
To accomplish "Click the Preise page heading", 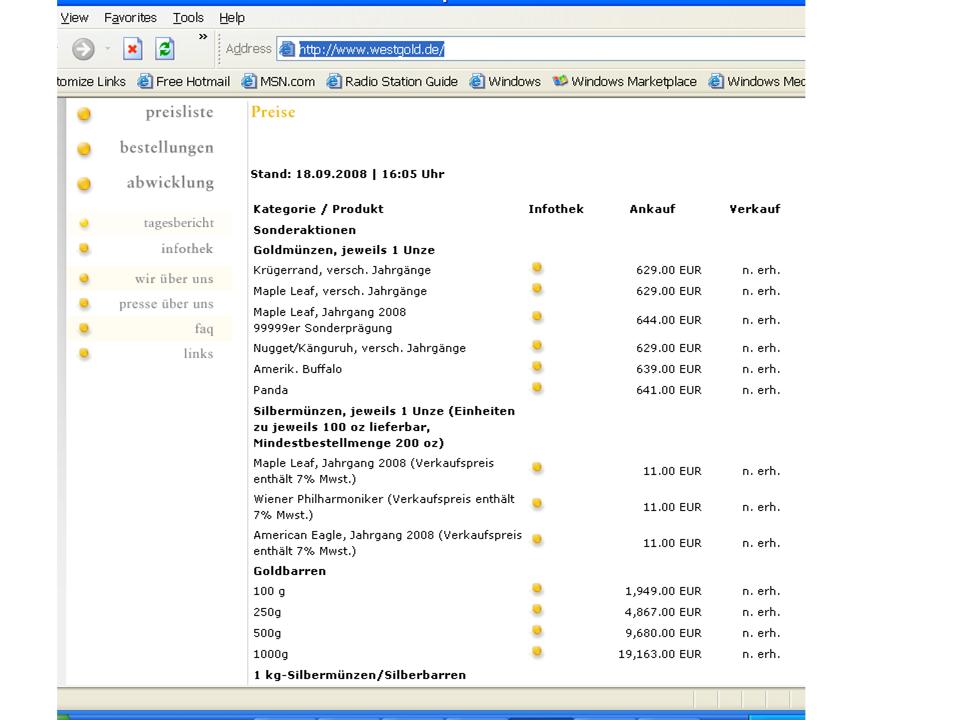I will [x=273, y=112].
